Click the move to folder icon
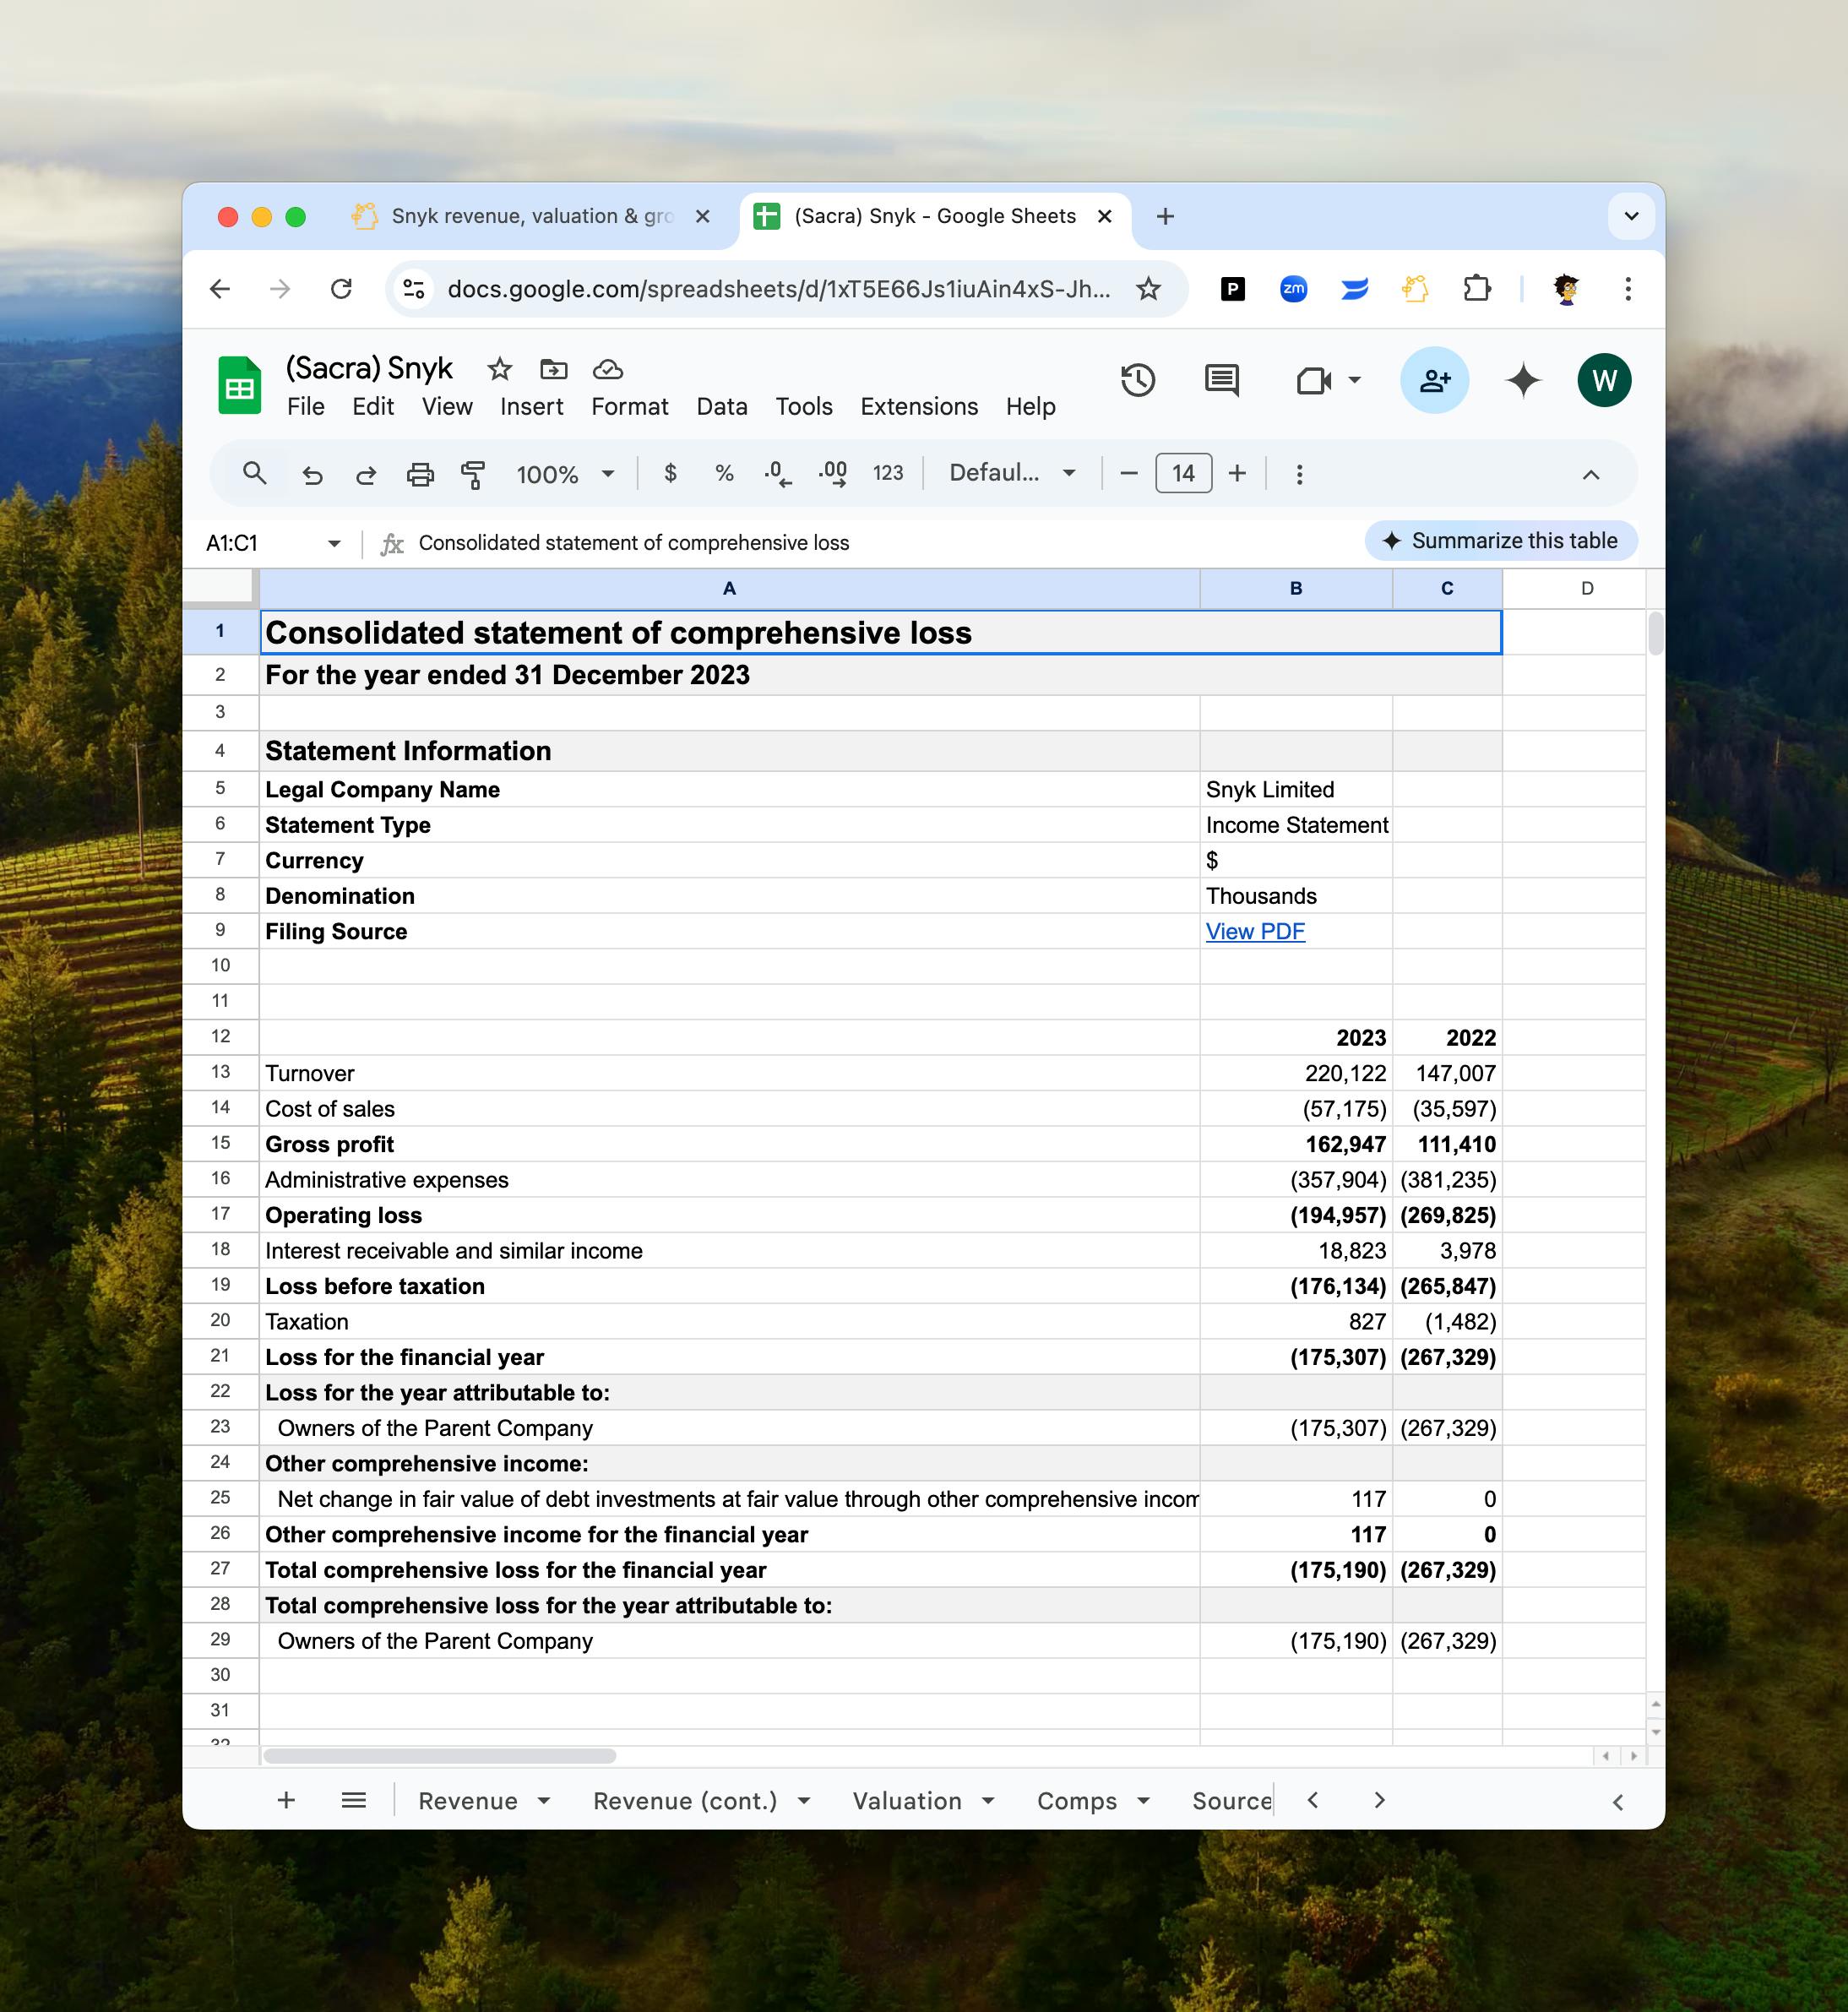 (x=554, y=369)
